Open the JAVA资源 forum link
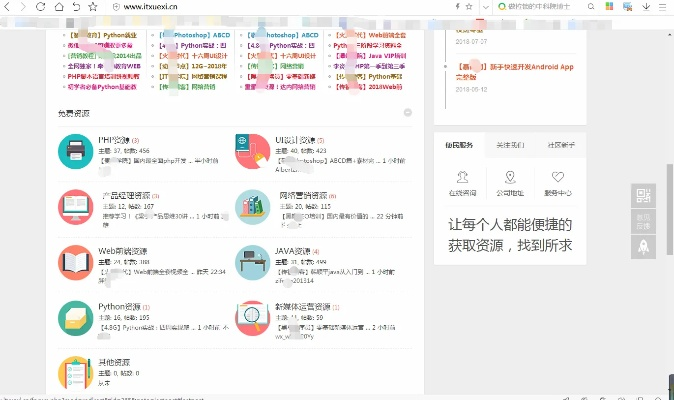 293,251
